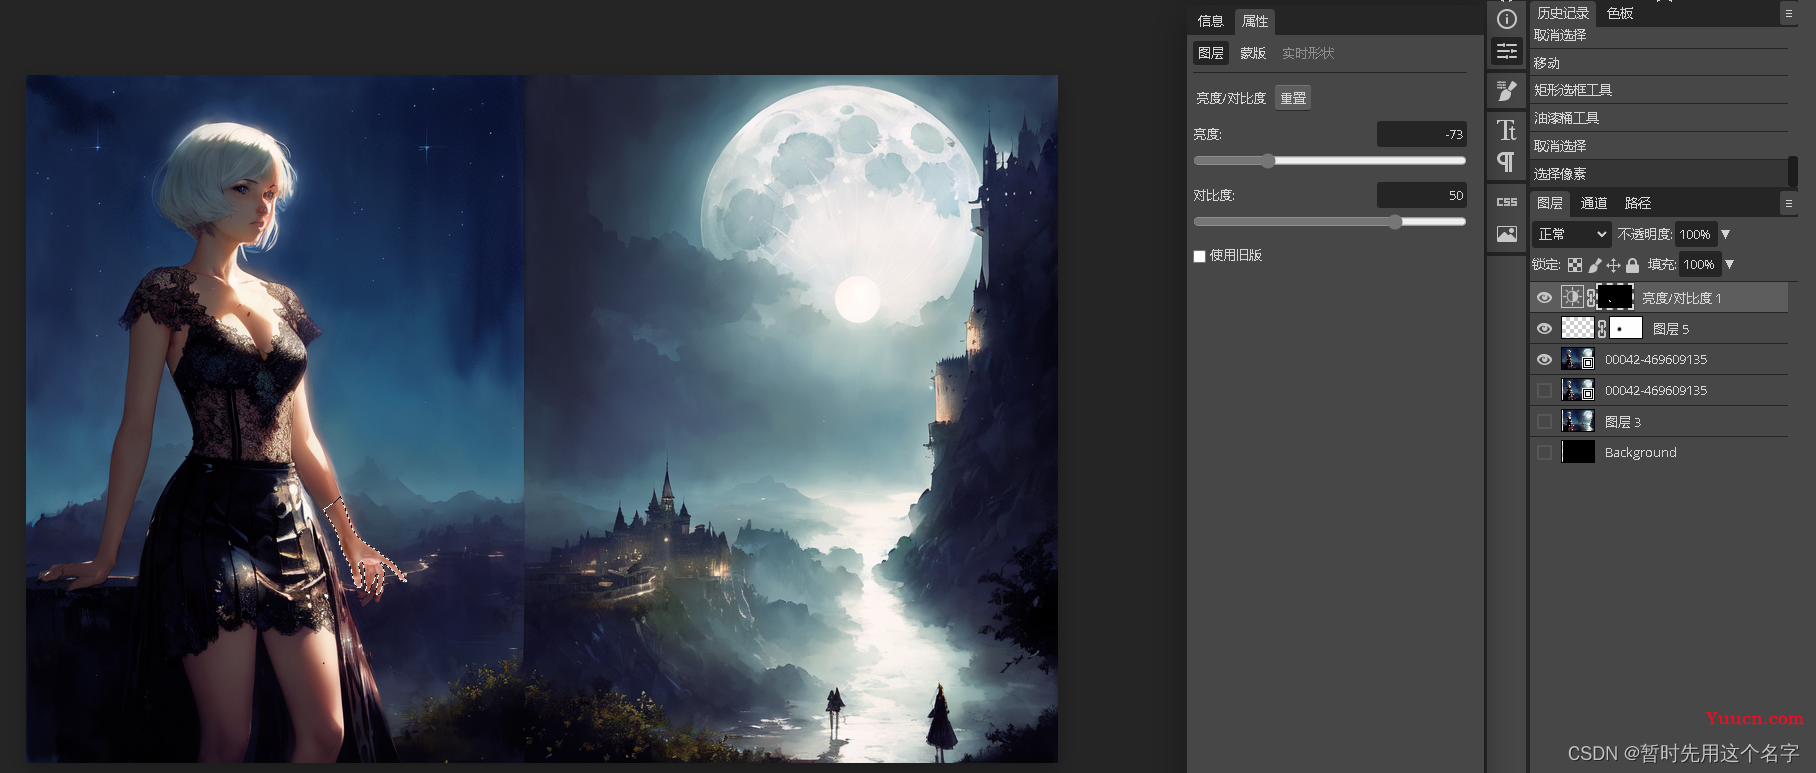
Task: Click the sun adjustment icon on 亮度/对比度 1 layer
Action: (x=1572, y=297)
